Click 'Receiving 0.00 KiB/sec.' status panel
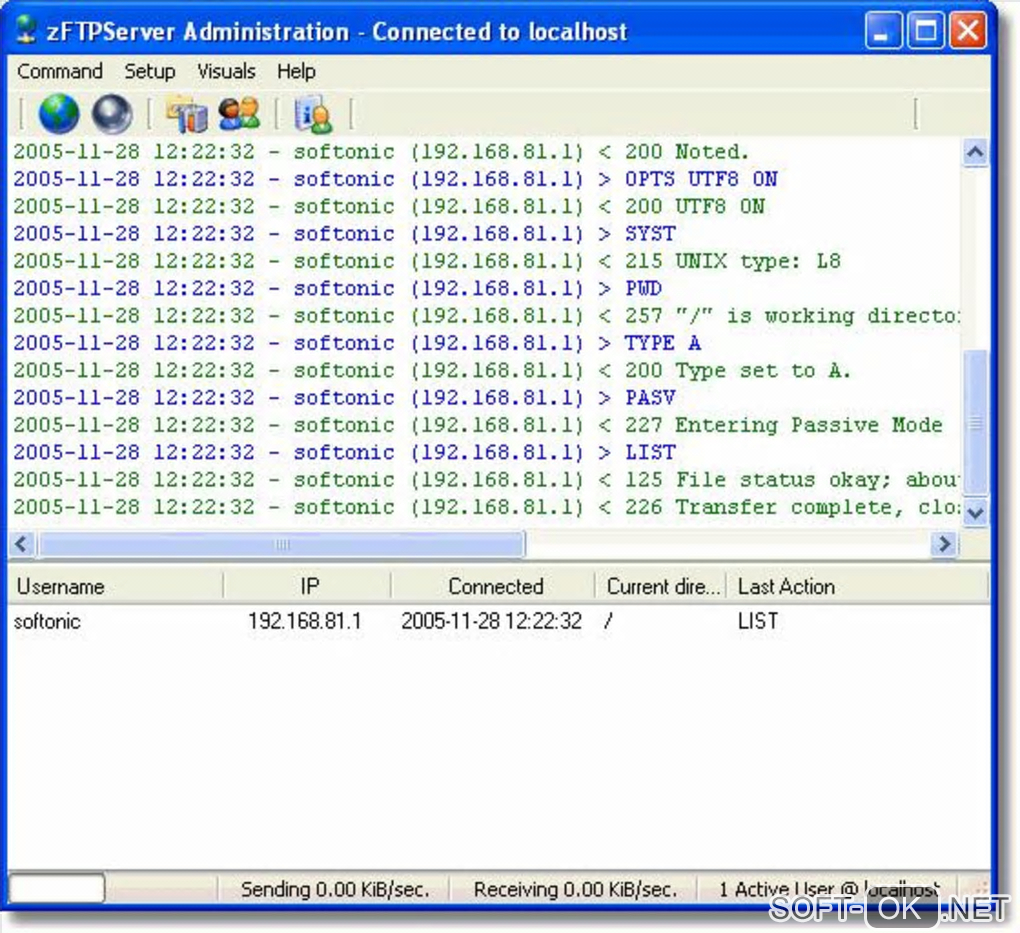1020x933 pixels. (x=575, y=889)
